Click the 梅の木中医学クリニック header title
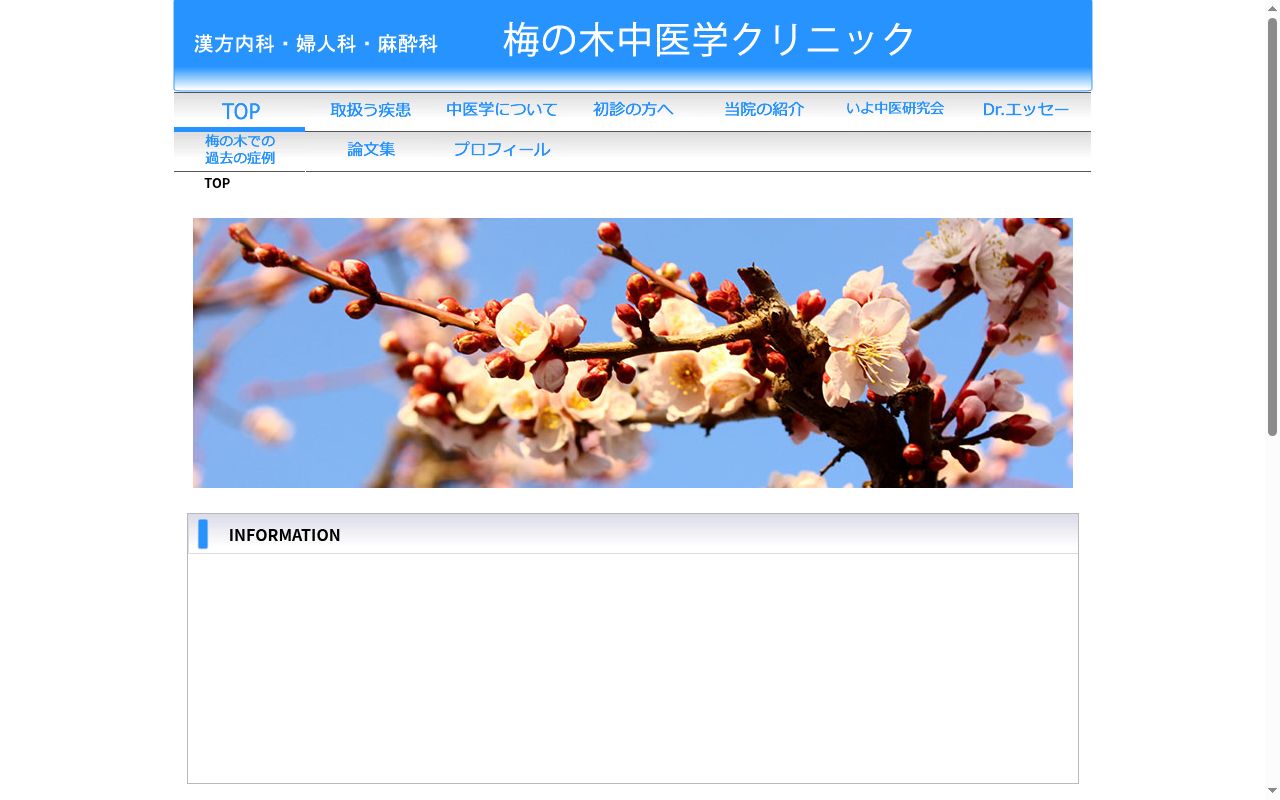Image resolution: width=1280 pixels, height=800 pixels. click(709, 40)
